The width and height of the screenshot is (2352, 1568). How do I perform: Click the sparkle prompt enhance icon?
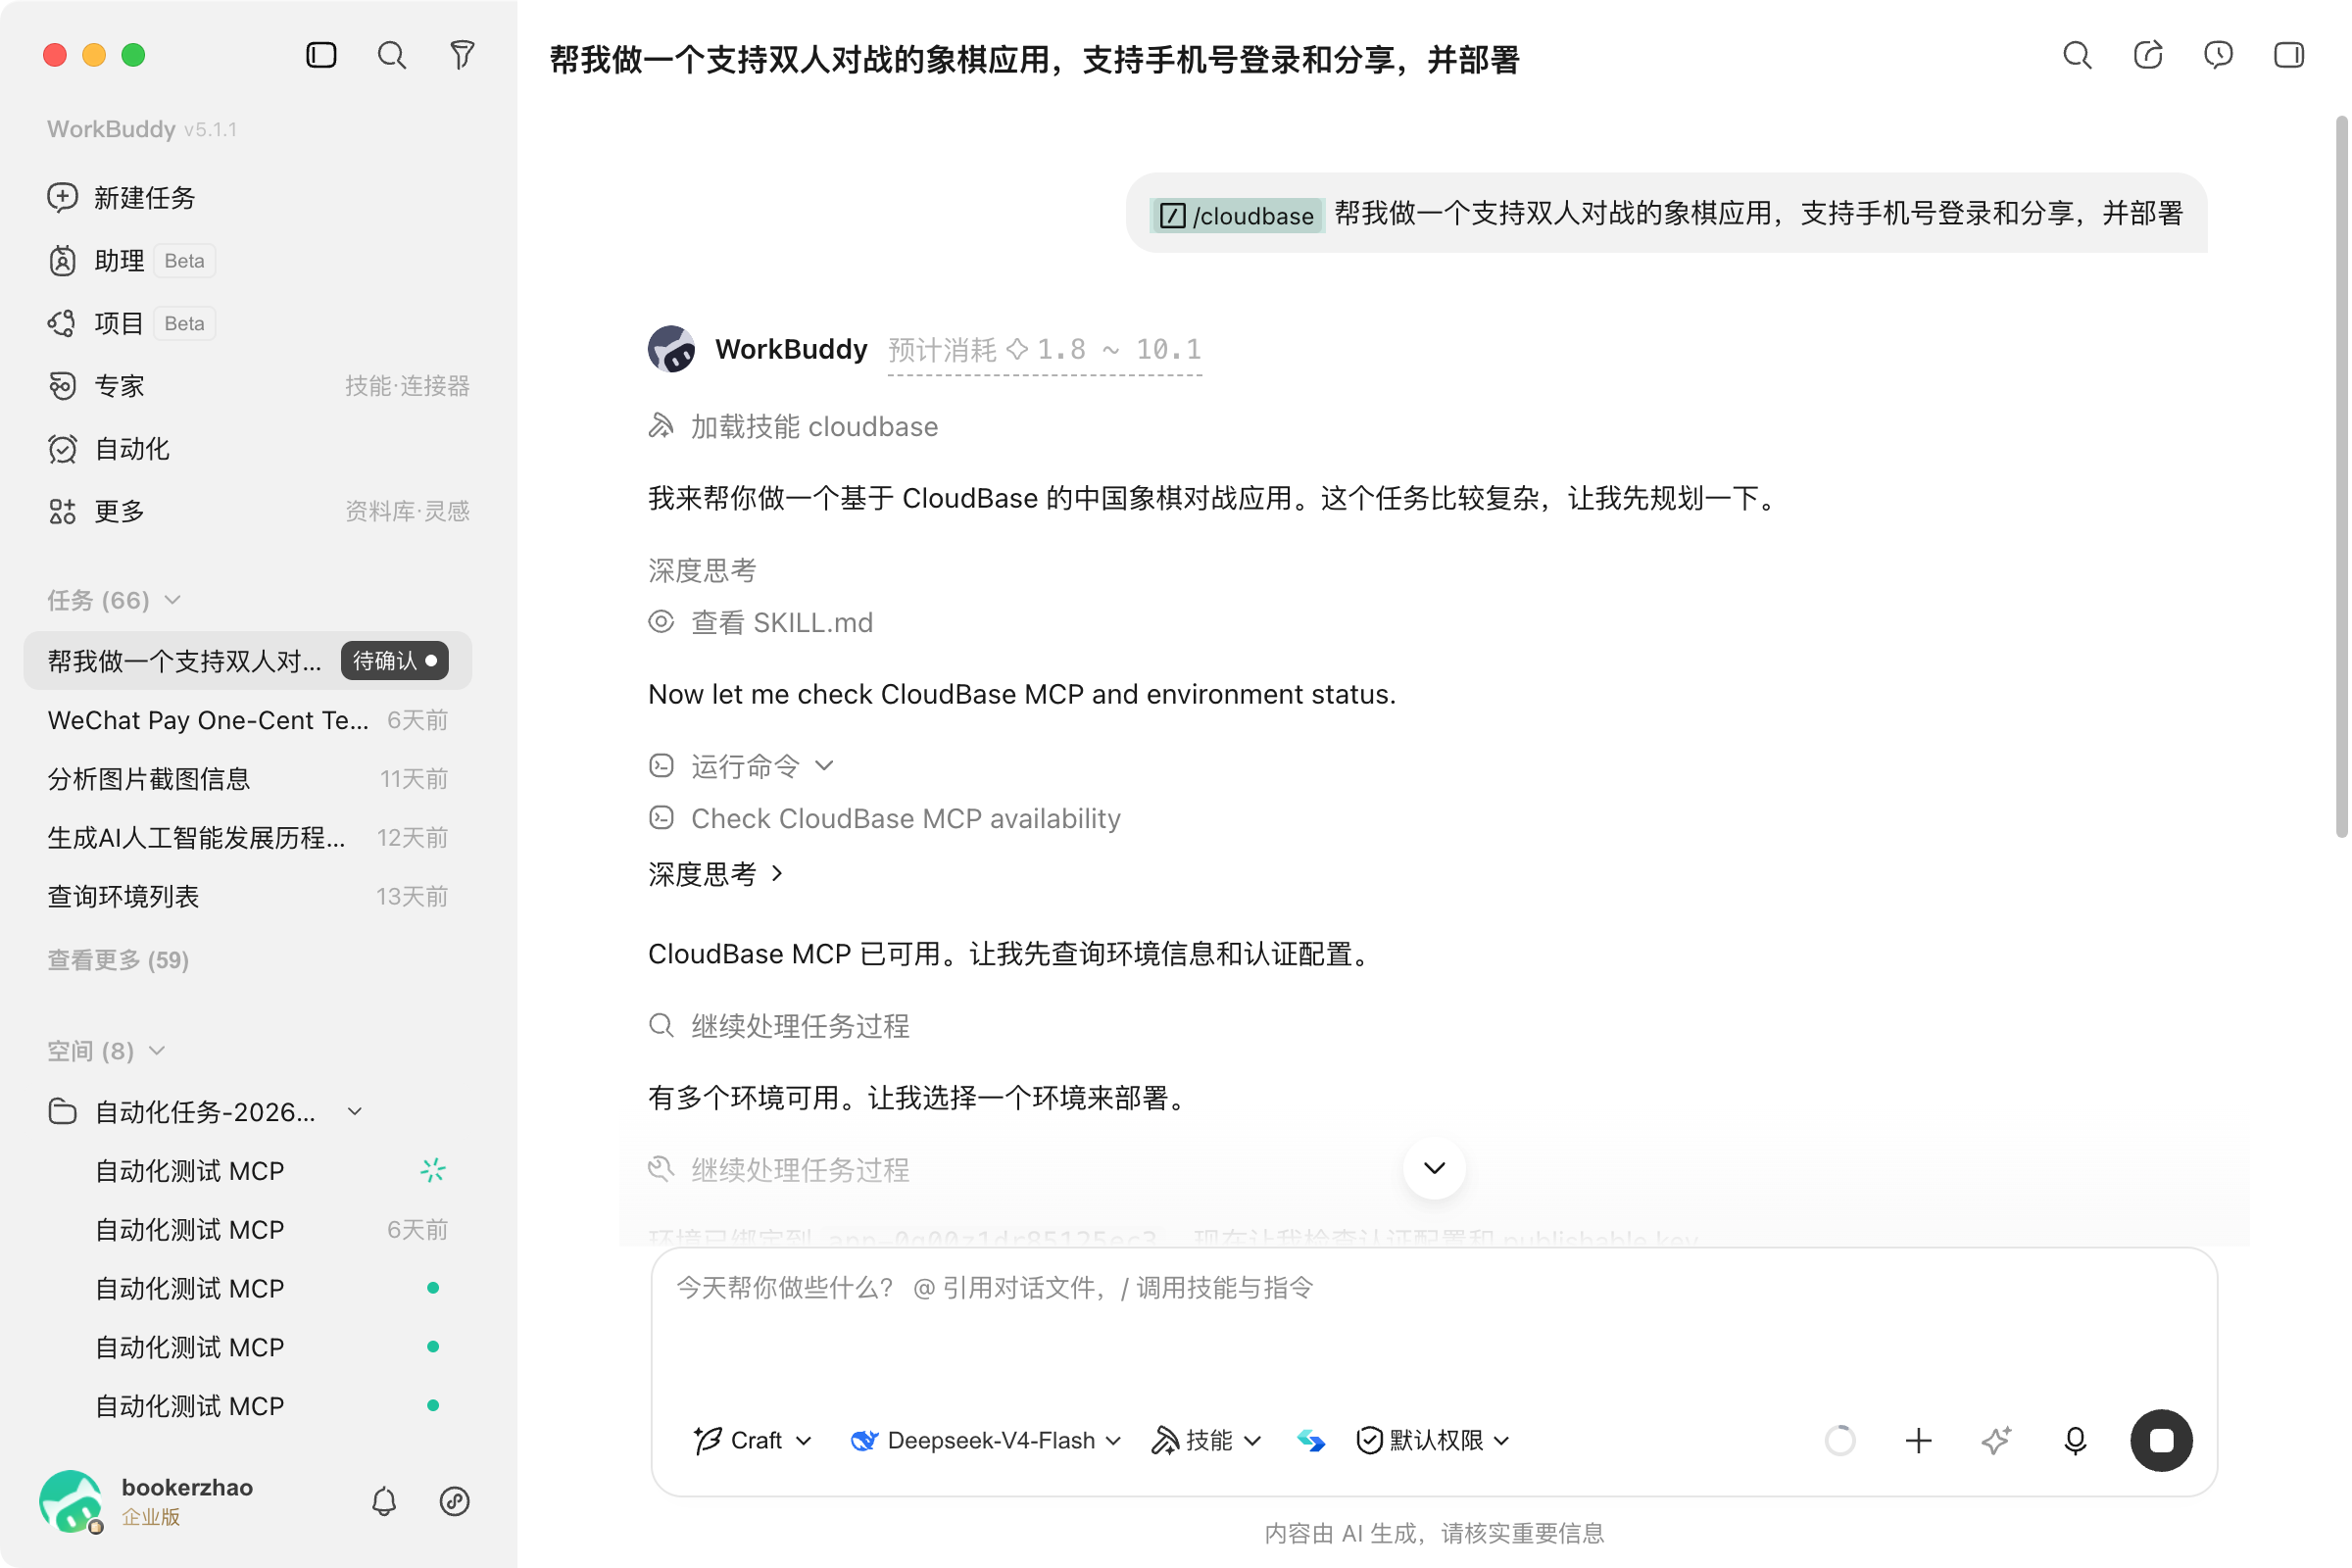point(1996,1440)
